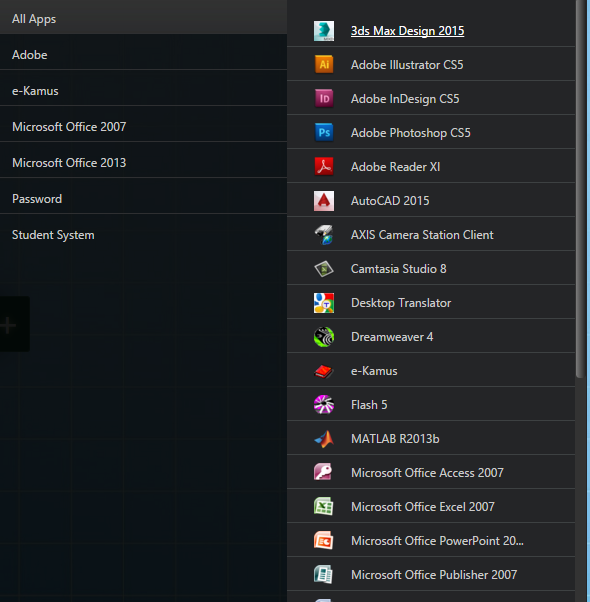Click the Adobe Reader XI label
590x602 pixels.
point(395,167)
